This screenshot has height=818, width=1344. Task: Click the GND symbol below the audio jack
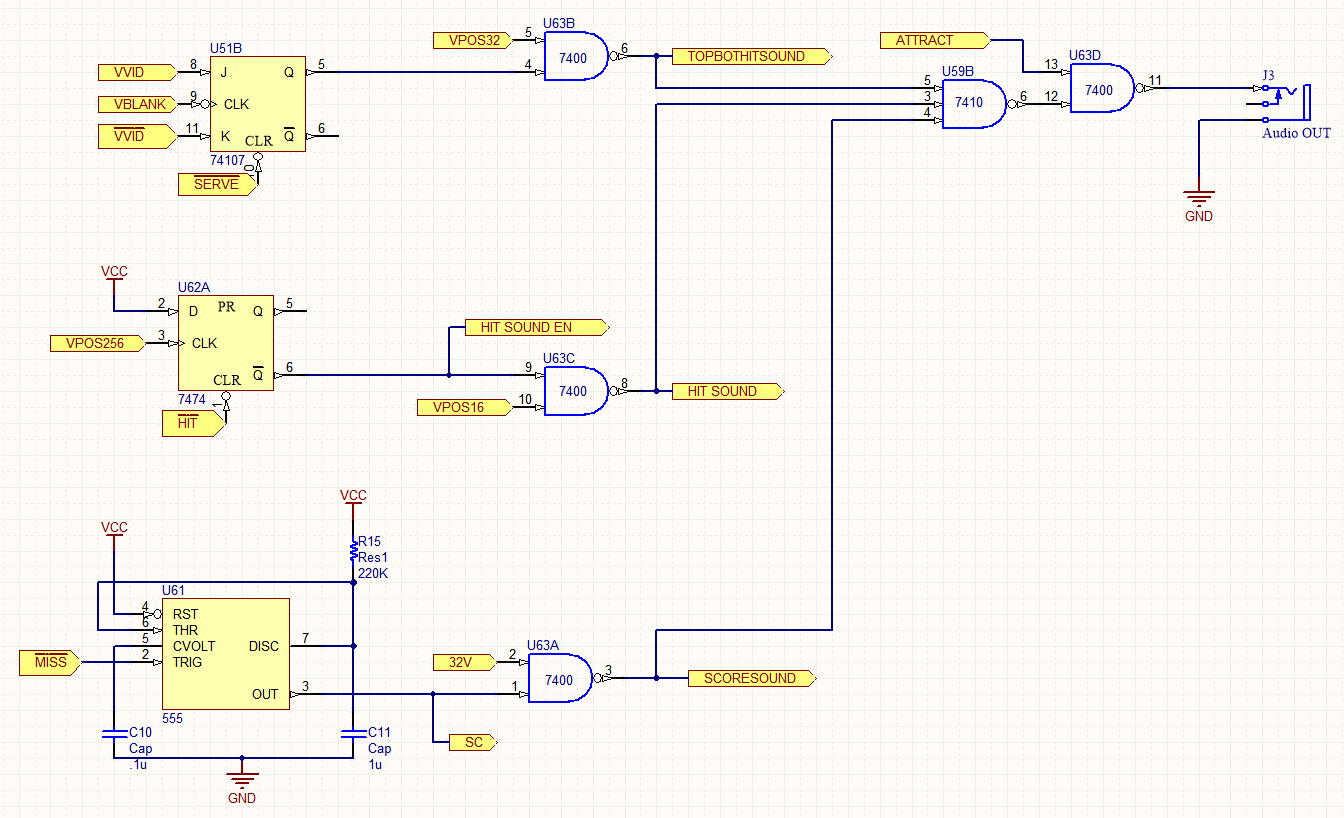[1198, 198]
